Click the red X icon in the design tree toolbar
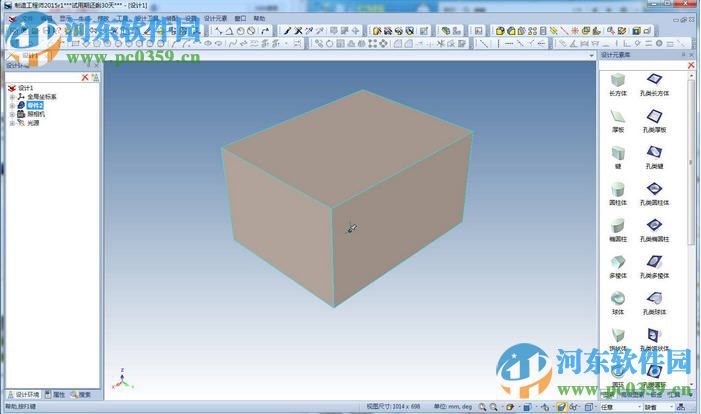Image resolution: width=701 pixels, height=414 pixels. pos(85,77)
